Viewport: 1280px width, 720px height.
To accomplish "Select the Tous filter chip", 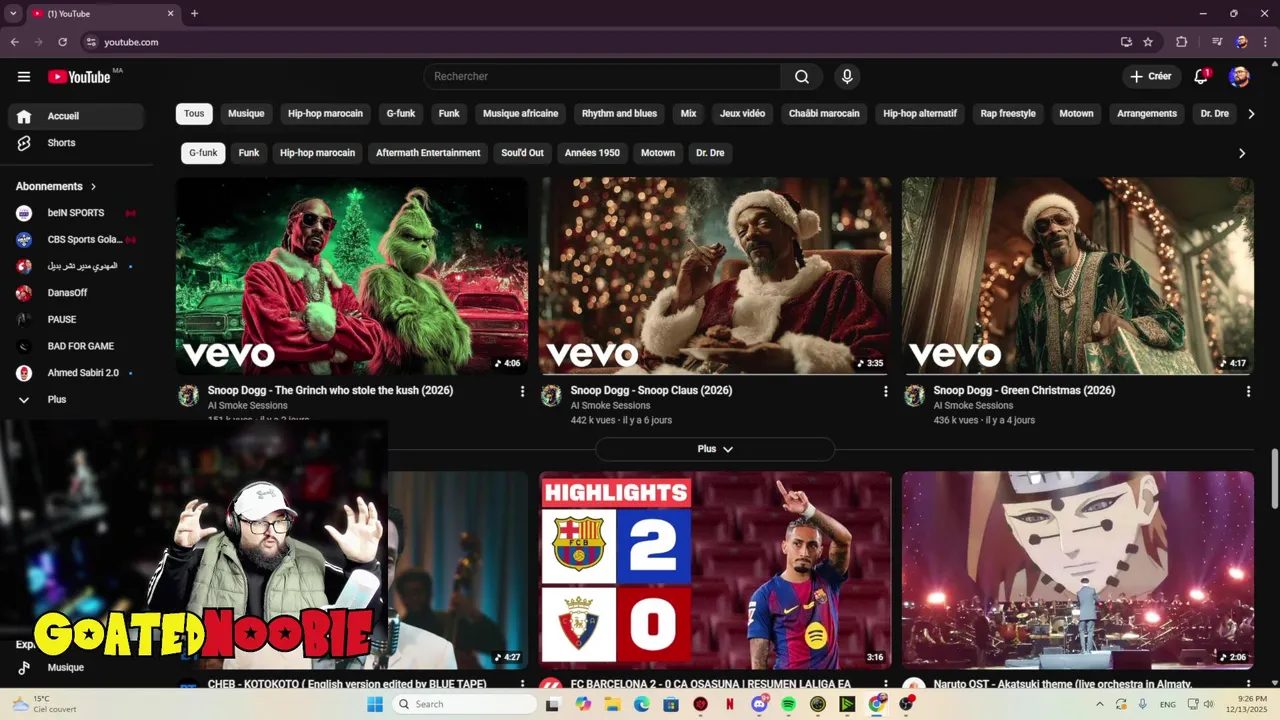I will click(194, 114).
